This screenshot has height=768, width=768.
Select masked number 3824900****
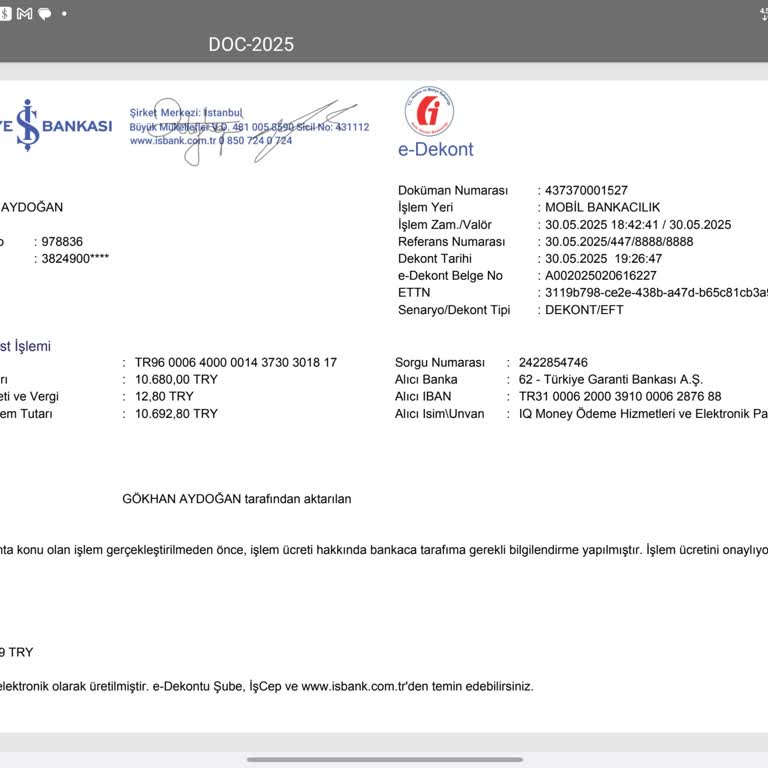click(75, 258)
